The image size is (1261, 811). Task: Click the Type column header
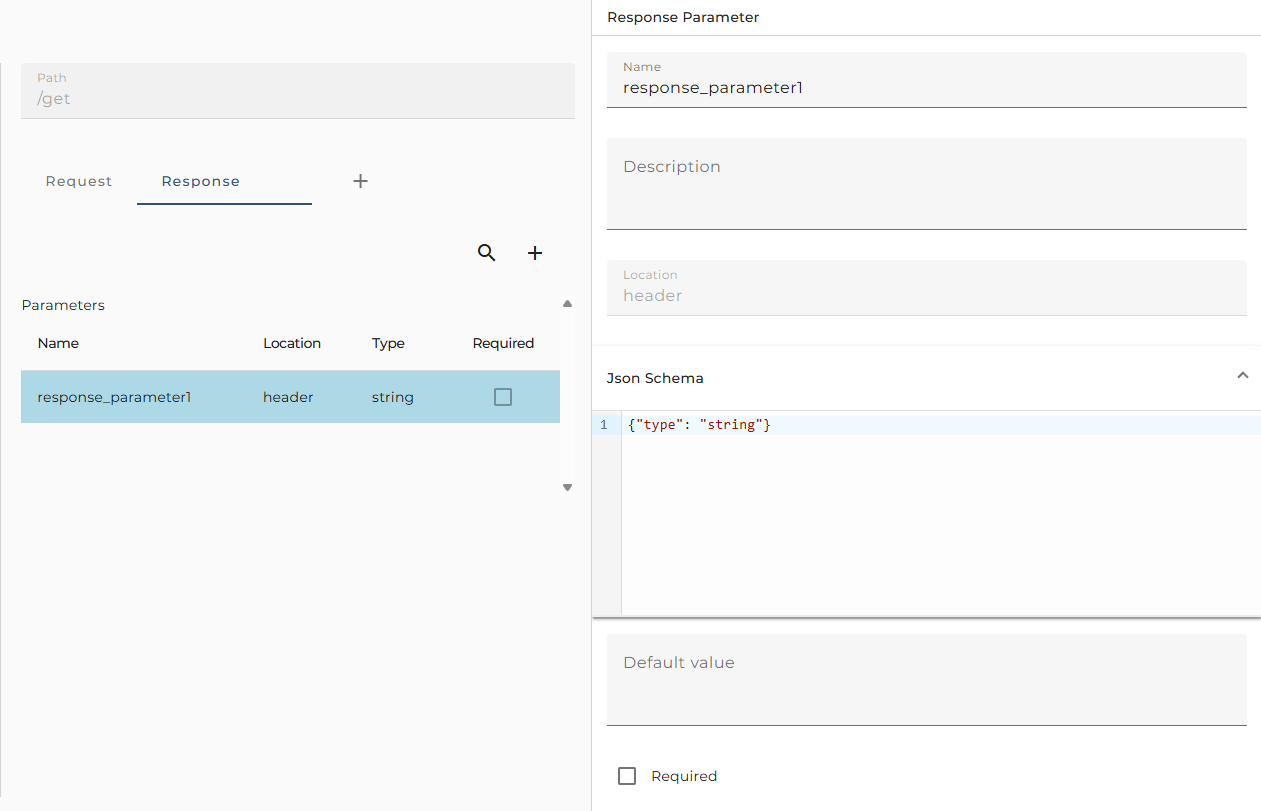click(x=388, y=343)
